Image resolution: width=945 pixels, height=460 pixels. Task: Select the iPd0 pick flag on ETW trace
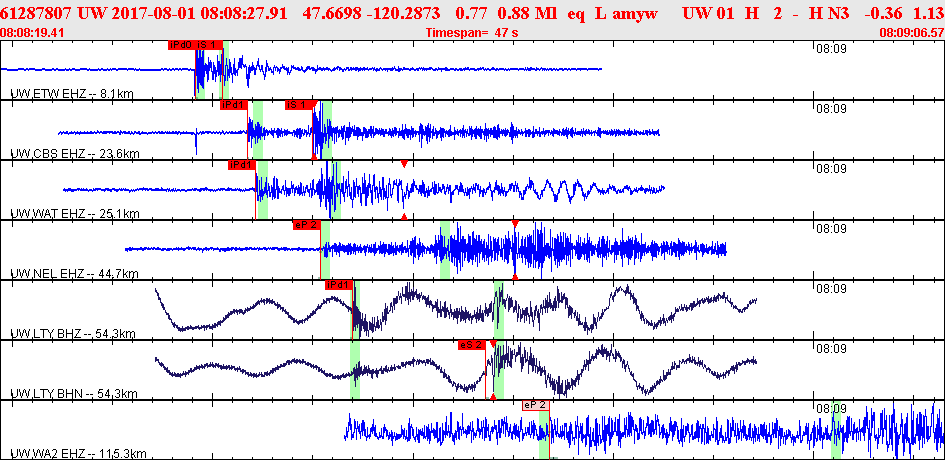pos(181,45)
